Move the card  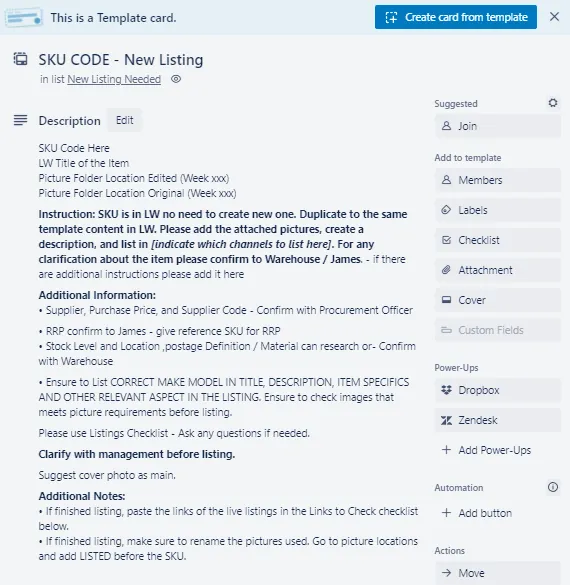(x=498, y=573)
